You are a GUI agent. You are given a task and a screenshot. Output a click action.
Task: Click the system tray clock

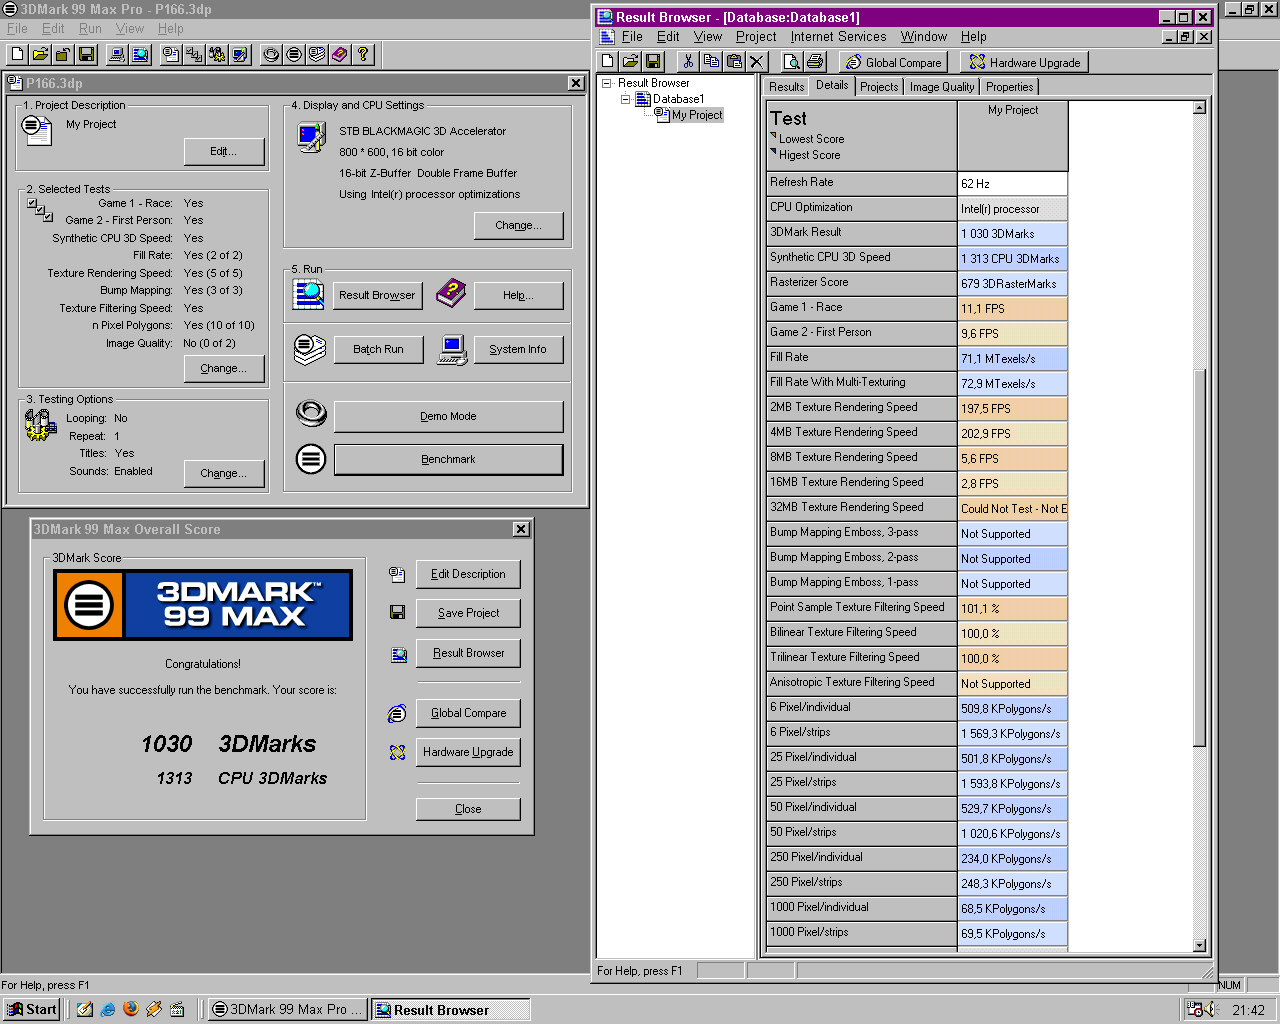coord(1248,1010)
